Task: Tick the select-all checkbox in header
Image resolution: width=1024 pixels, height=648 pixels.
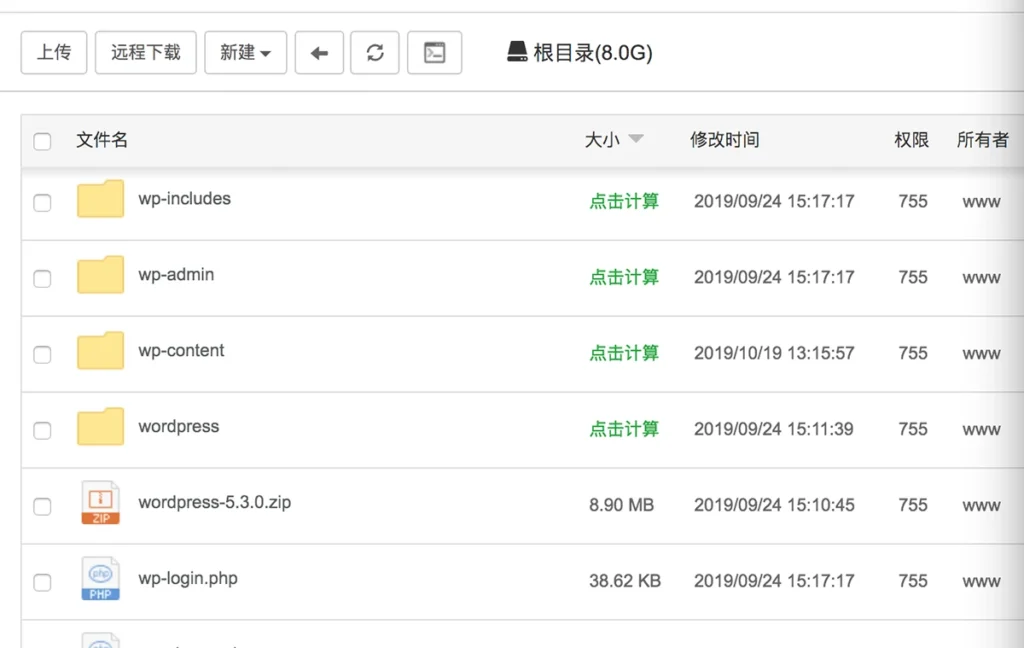Action: 42,141
